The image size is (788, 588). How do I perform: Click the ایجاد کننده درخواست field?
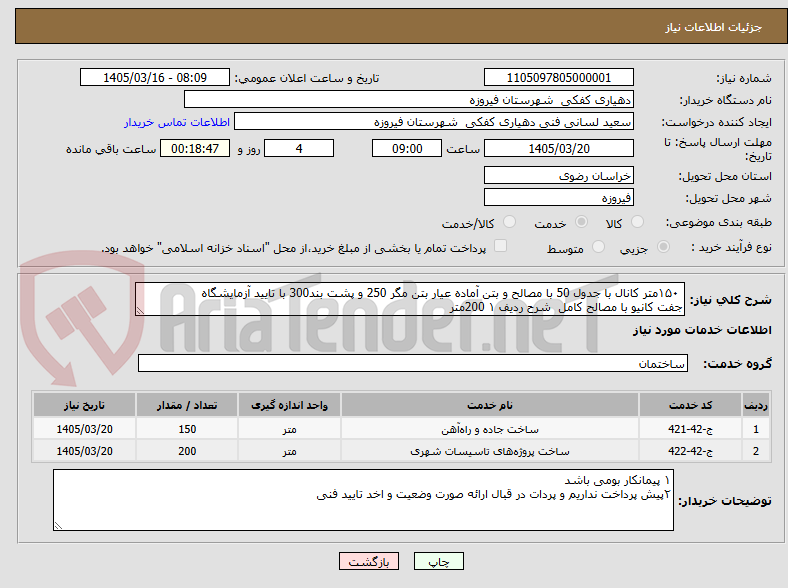(x=434, y=122)
